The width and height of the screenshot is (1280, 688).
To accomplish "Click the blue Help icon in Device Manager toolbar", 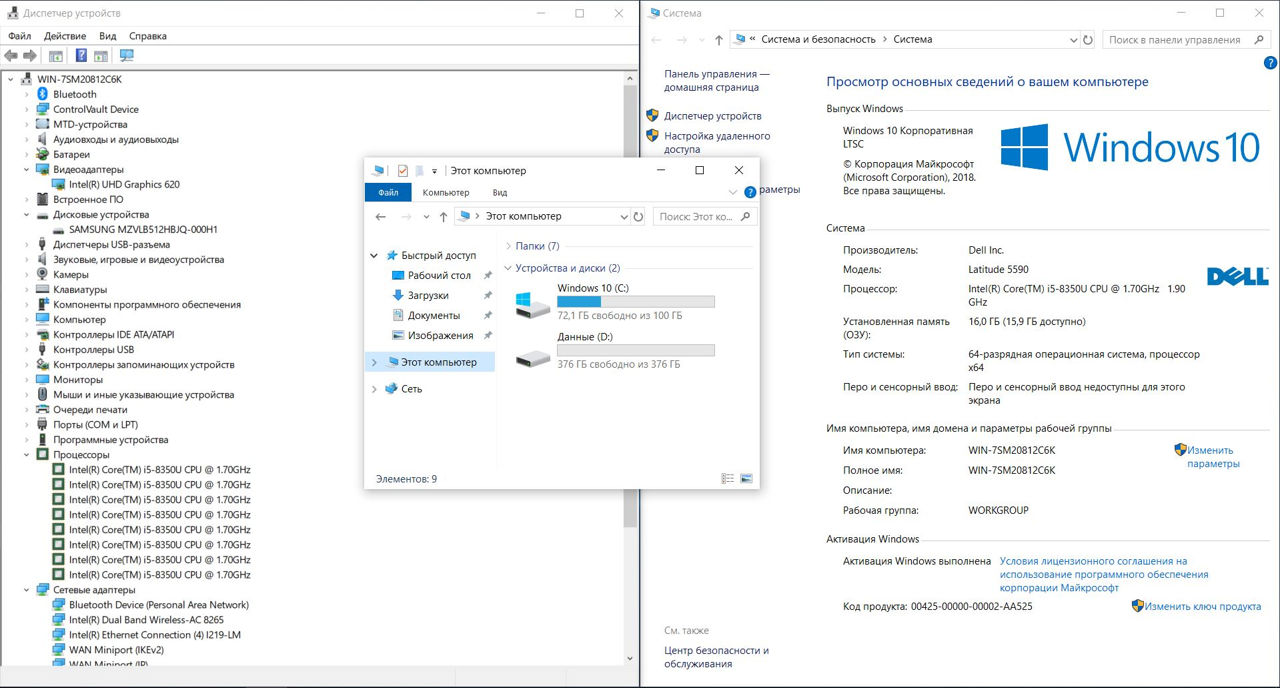I will [x=81, y=56].
